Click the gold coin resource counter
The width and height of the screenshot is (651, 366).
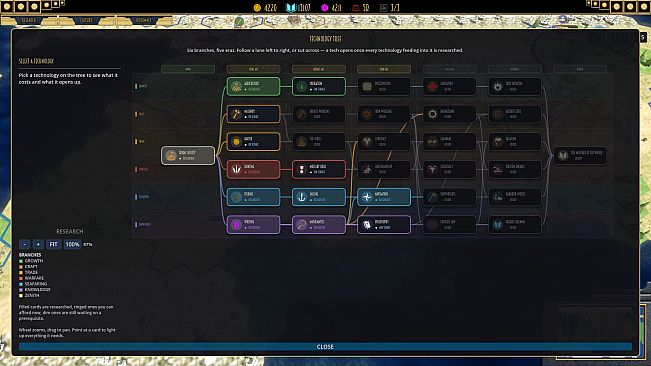[x=265, y=7]
